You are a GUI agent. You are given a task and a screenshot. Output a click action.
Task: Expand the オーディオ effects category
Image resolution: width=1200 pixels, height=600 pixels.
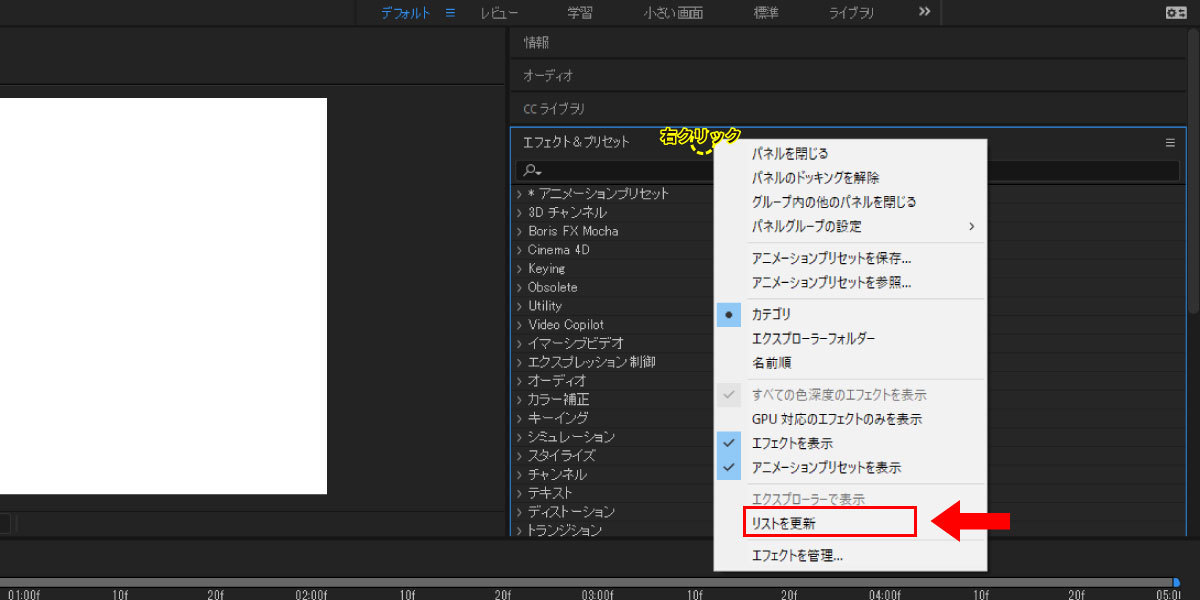pyautogui.click(x=520, y=381)
